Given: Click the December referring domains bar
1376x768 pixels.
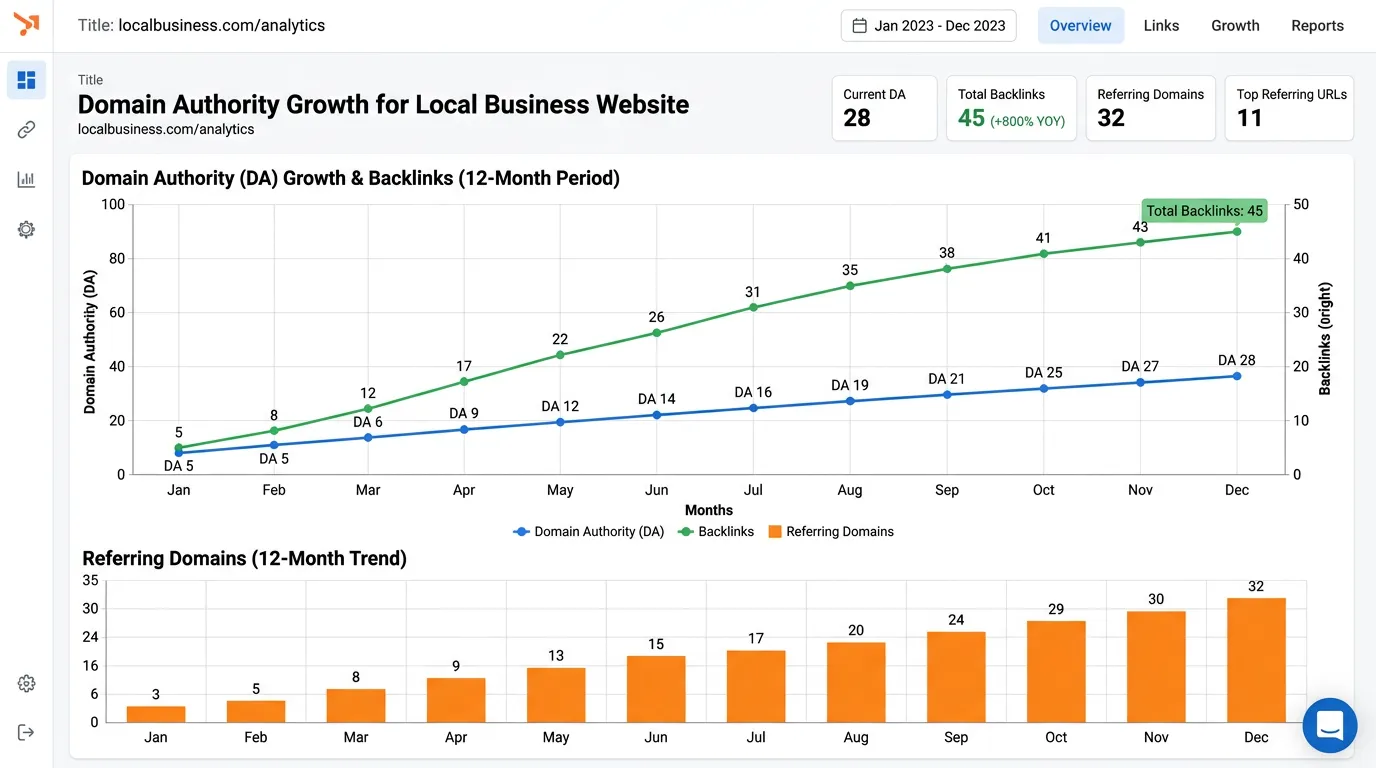Looking at the screenshot, I should 1256,660.
